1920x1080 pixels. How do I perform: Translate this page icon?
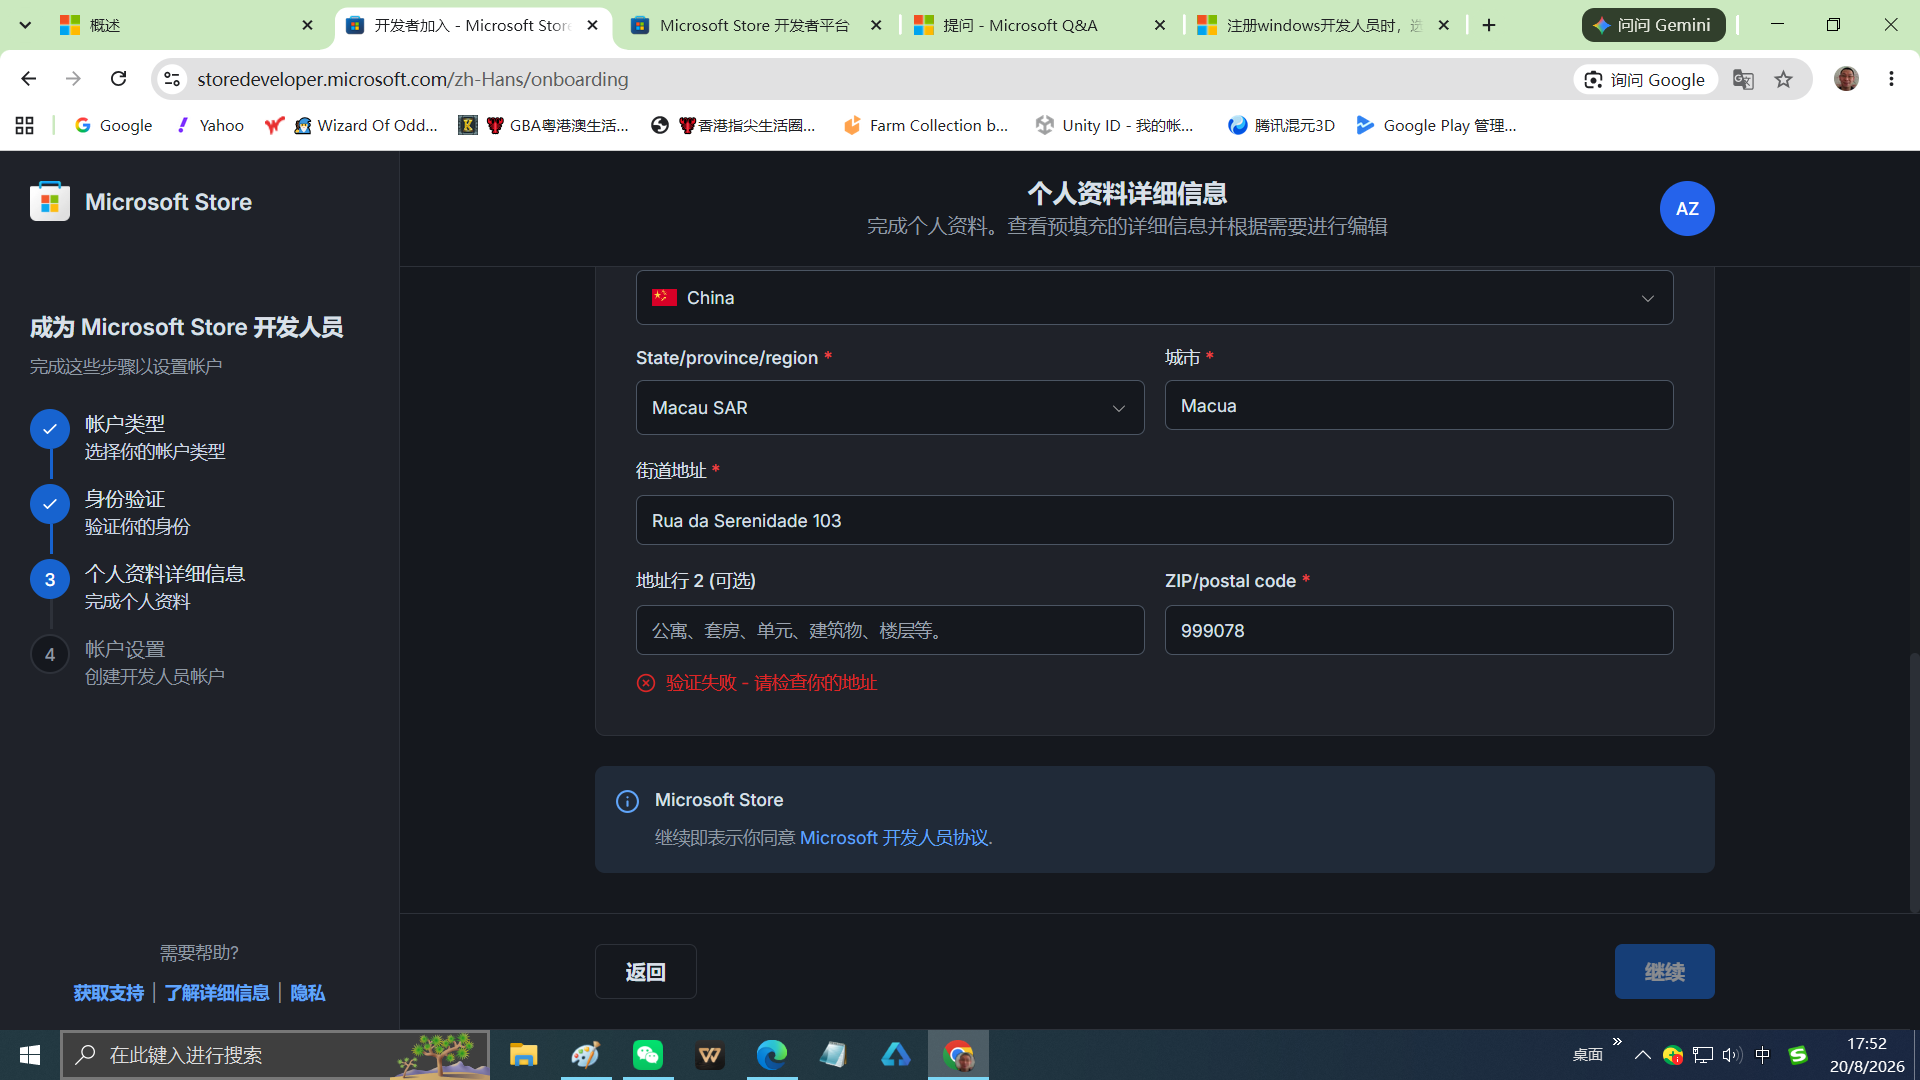(x=1743, y=79)
